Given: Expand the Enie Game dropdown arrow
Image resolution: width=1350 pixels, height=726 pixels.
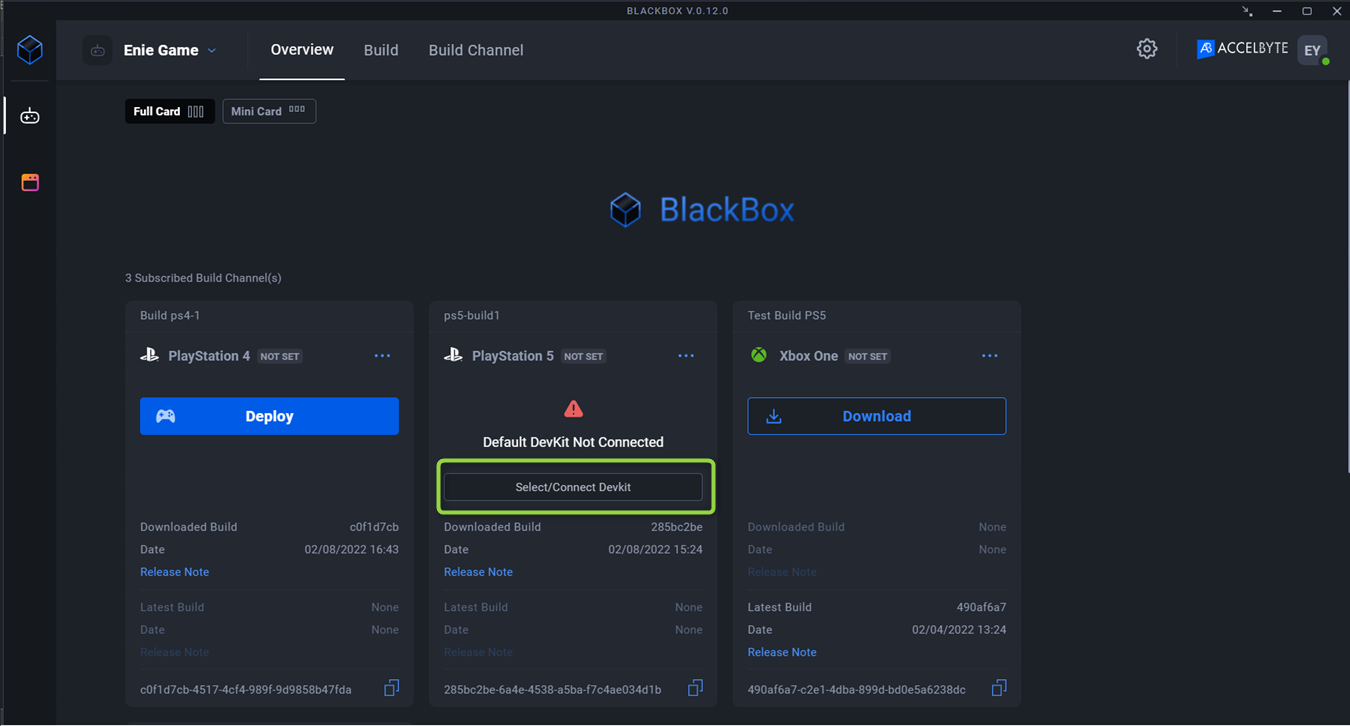Looking at the screenshot, I should pyautogui.click(x=212, y=51).
